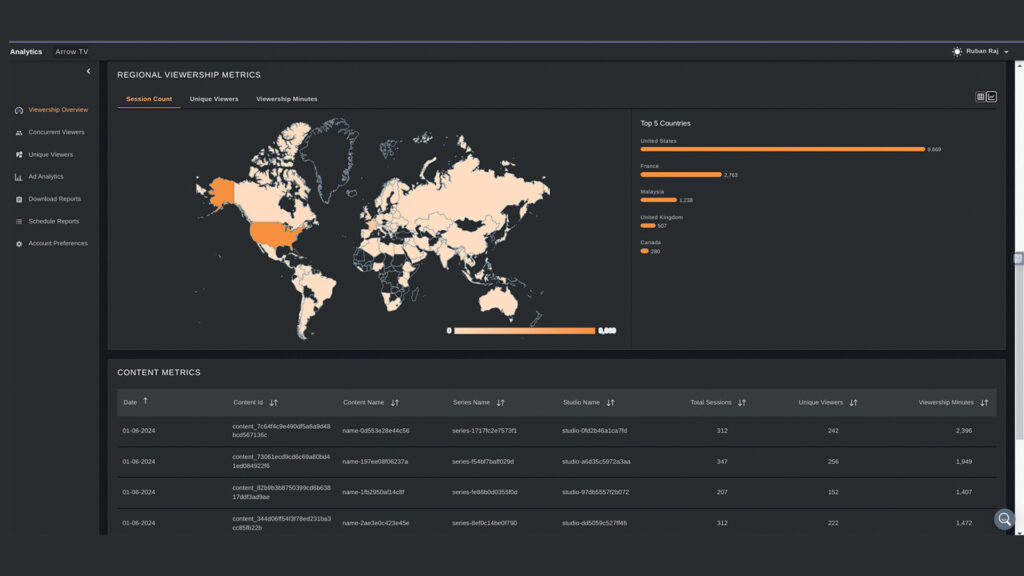Click the Download Reports clipboard icon
Viewport: 1024px width, 576px height.
19,199
